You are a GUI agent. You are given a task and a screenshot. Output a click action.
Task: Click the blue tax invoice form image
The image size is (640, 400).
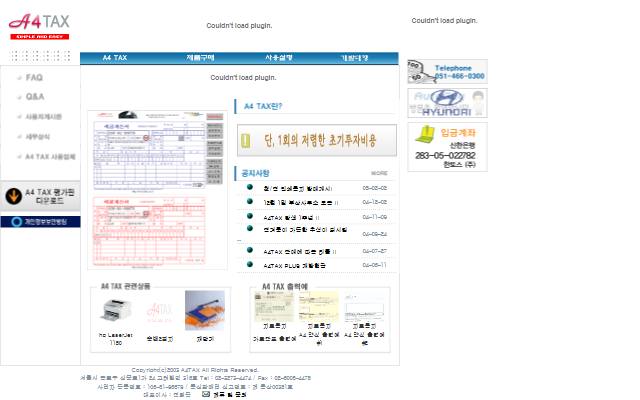[149, 155]
